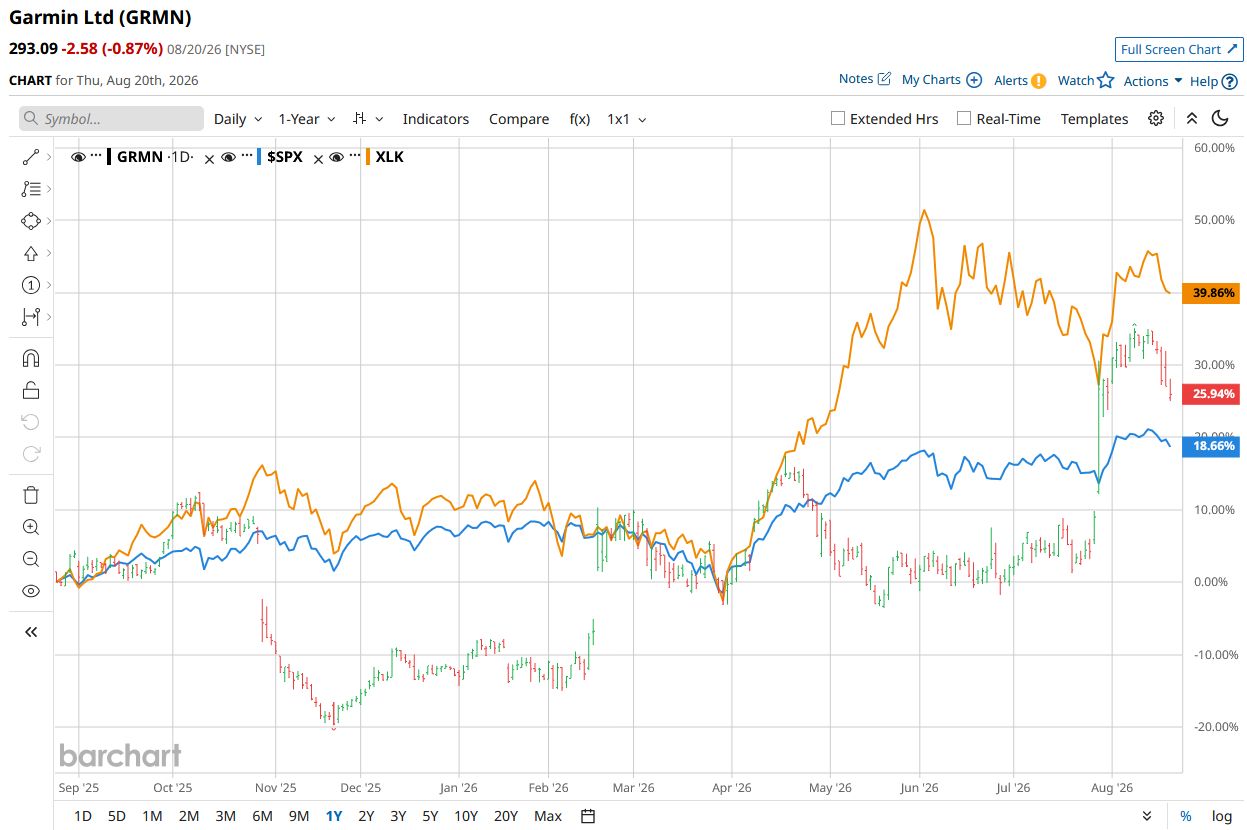Click the show/hide drawings eye icon
This screenshot has height=830, width=1247.
[x=30, y=591]
